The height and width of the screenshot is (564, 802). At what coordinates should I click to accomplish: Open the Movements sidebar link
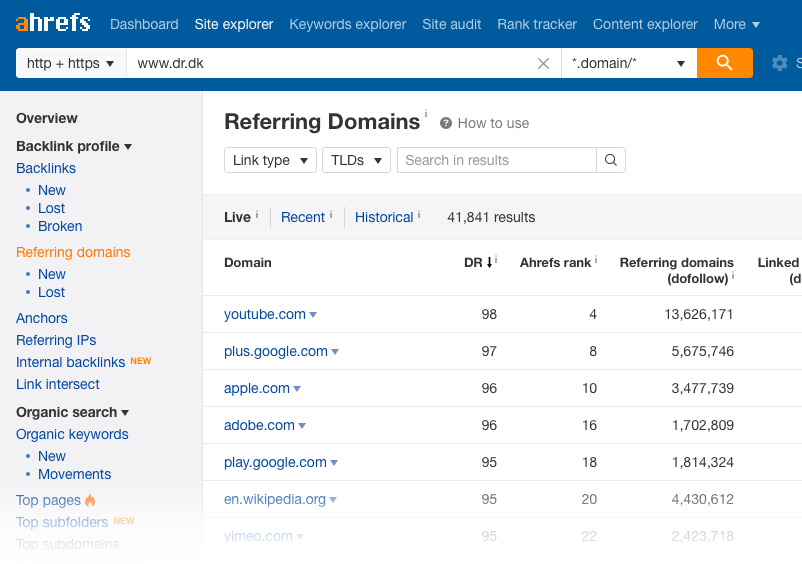(75, 474)
